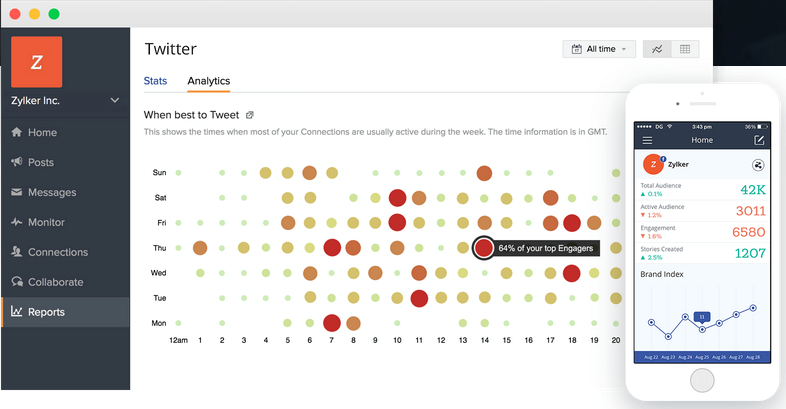Screen dimensions: 786x409
Task: Click the Friday 18 red dot
Action: click(x=572, y=223)
